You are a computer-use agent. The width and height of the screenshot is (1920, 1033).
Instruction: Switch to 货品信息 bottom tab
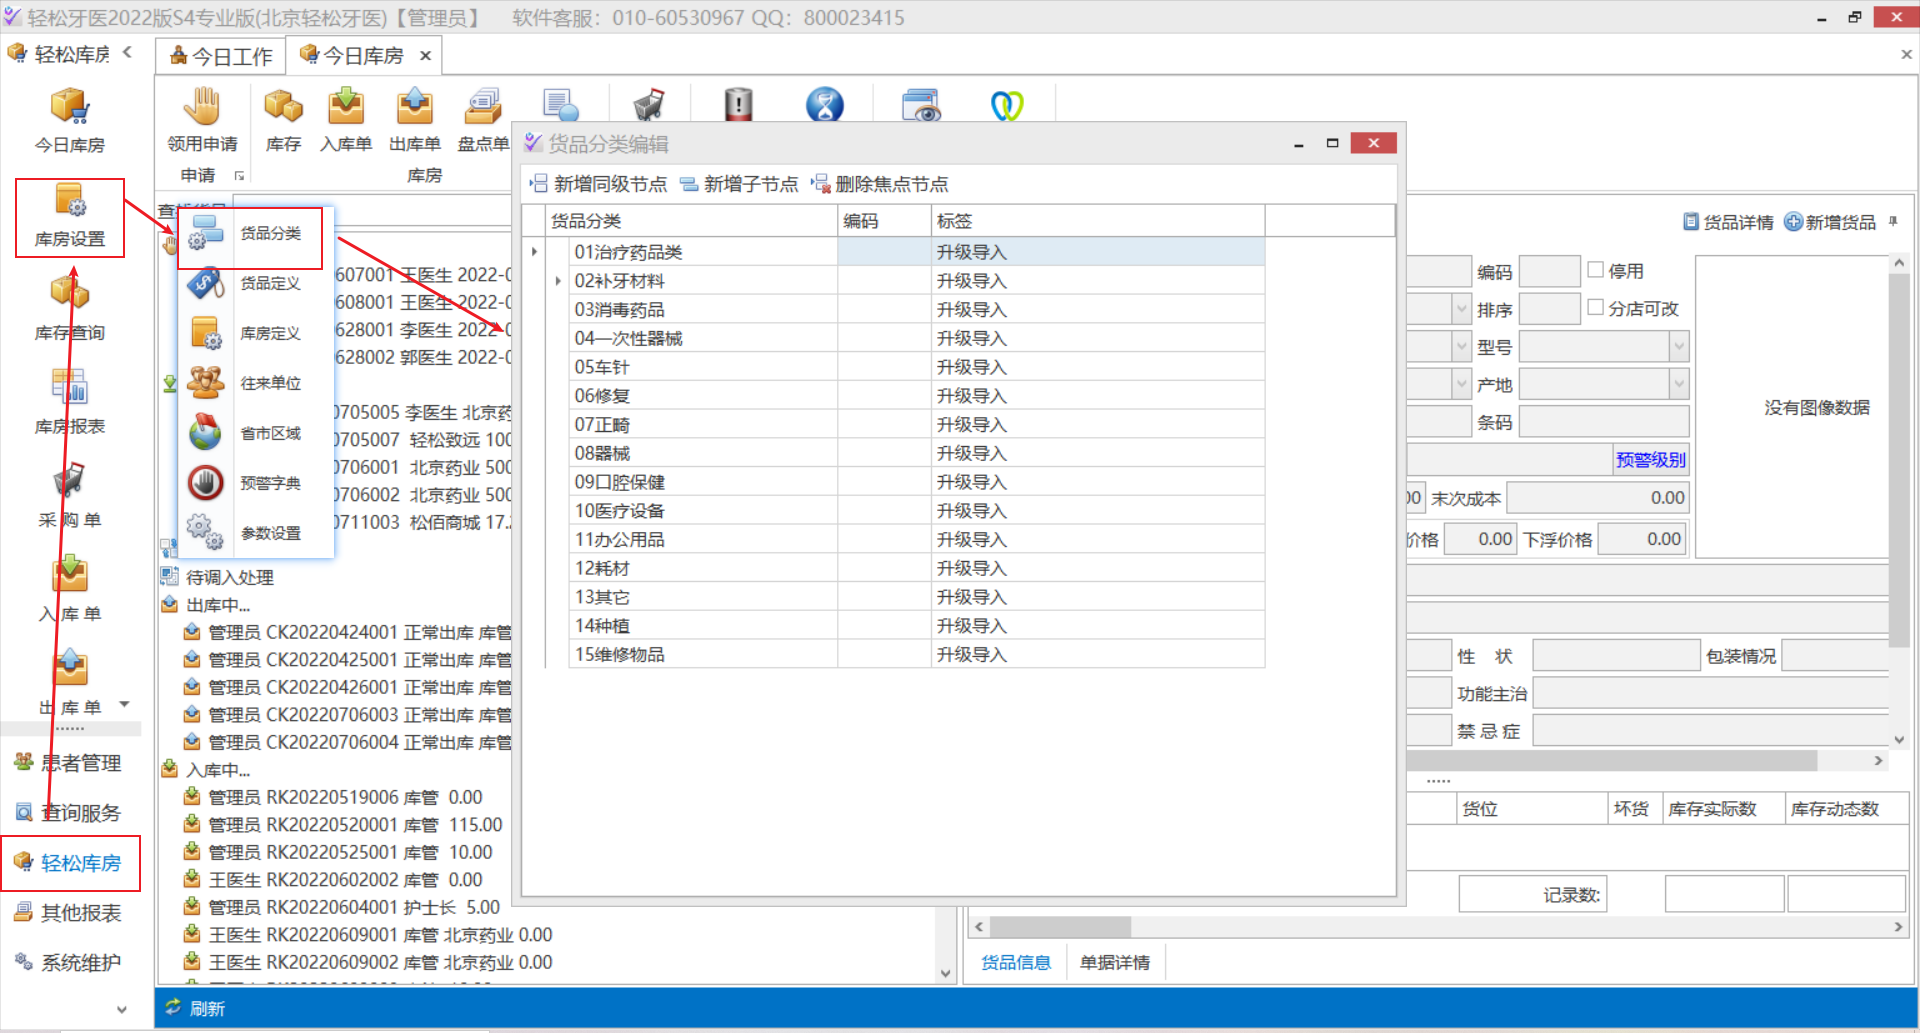(x=1015, y=962)
